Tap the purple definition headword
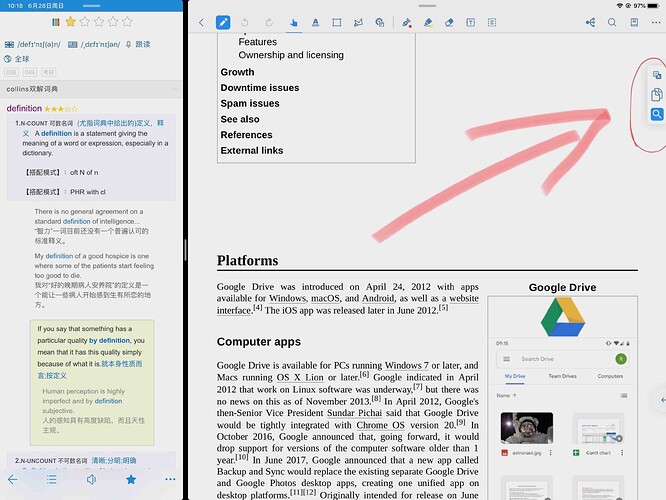 click(x=24, y=108)
